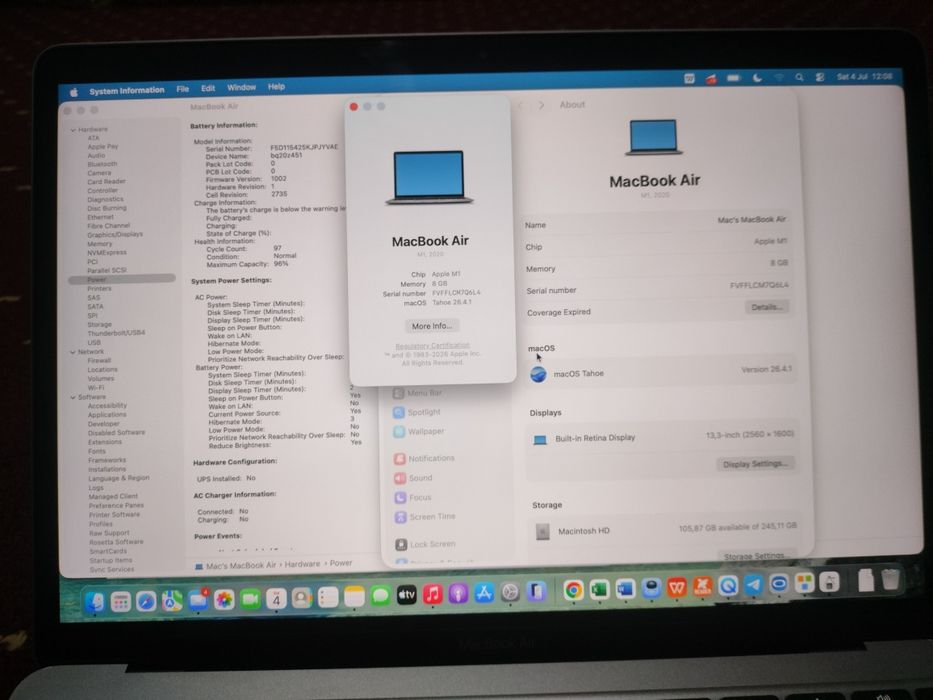Collapse the Network section in sidebar
This screenshot has height=700, width=933.
point(73,352)
